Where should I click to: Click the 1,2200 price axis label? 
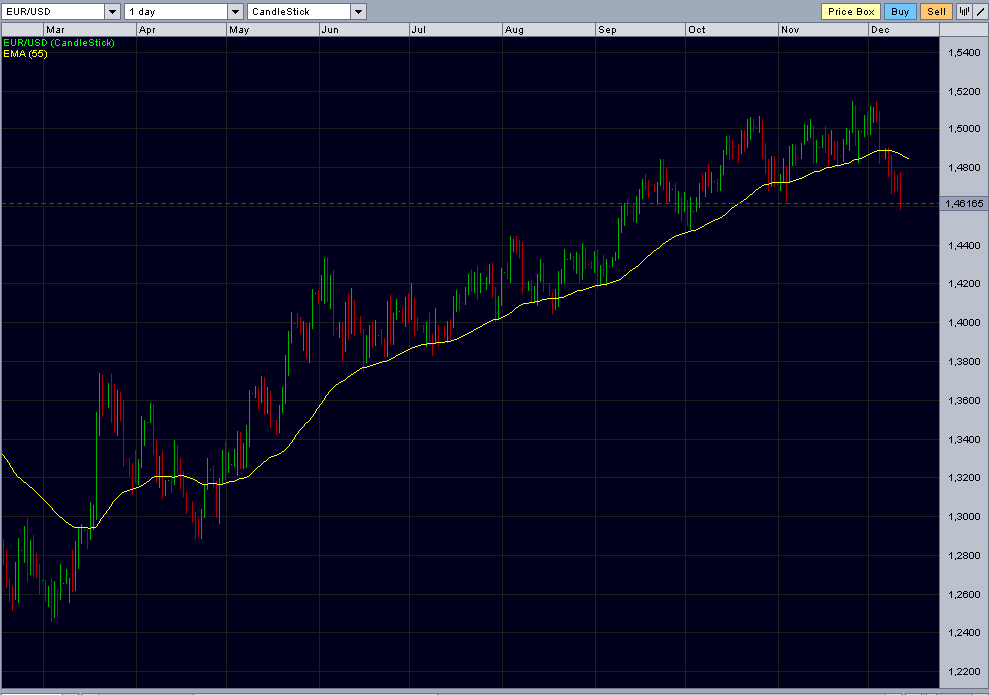[964, 672]
